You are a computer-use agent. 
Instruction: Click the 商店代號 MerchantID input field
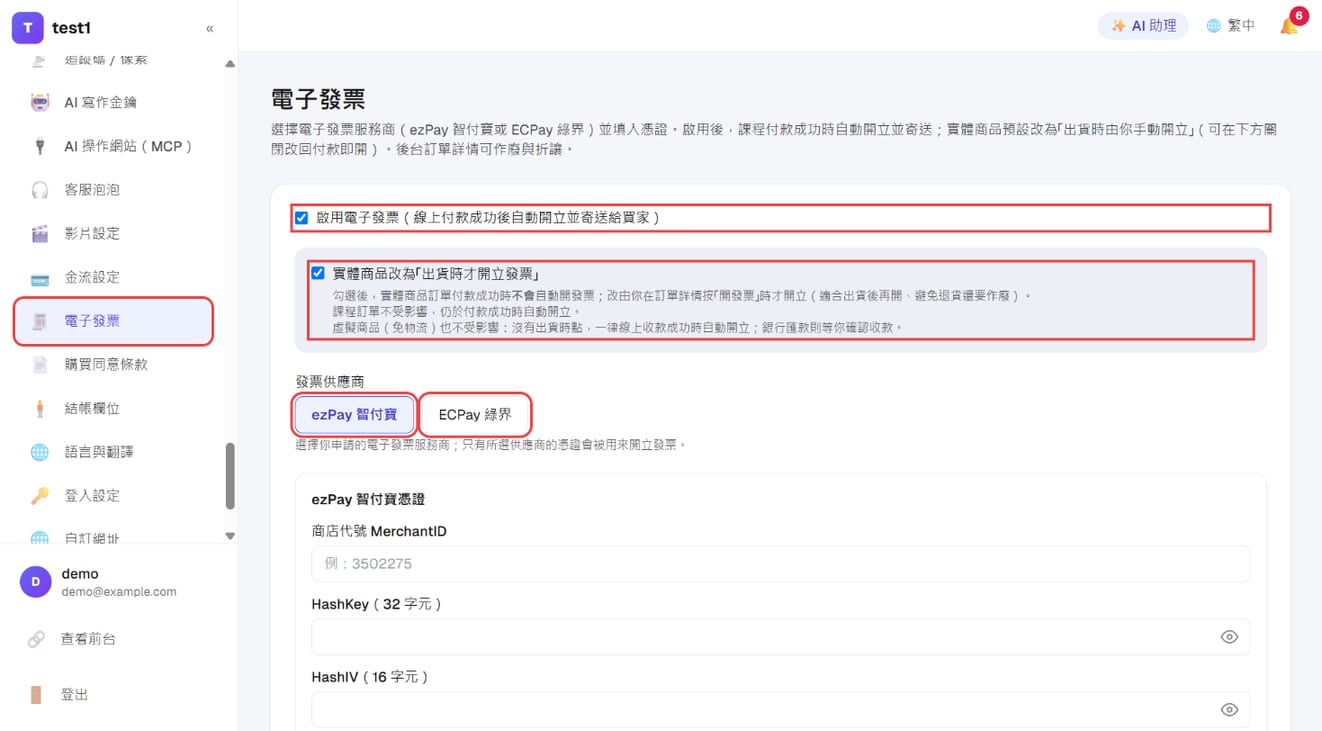780,564
